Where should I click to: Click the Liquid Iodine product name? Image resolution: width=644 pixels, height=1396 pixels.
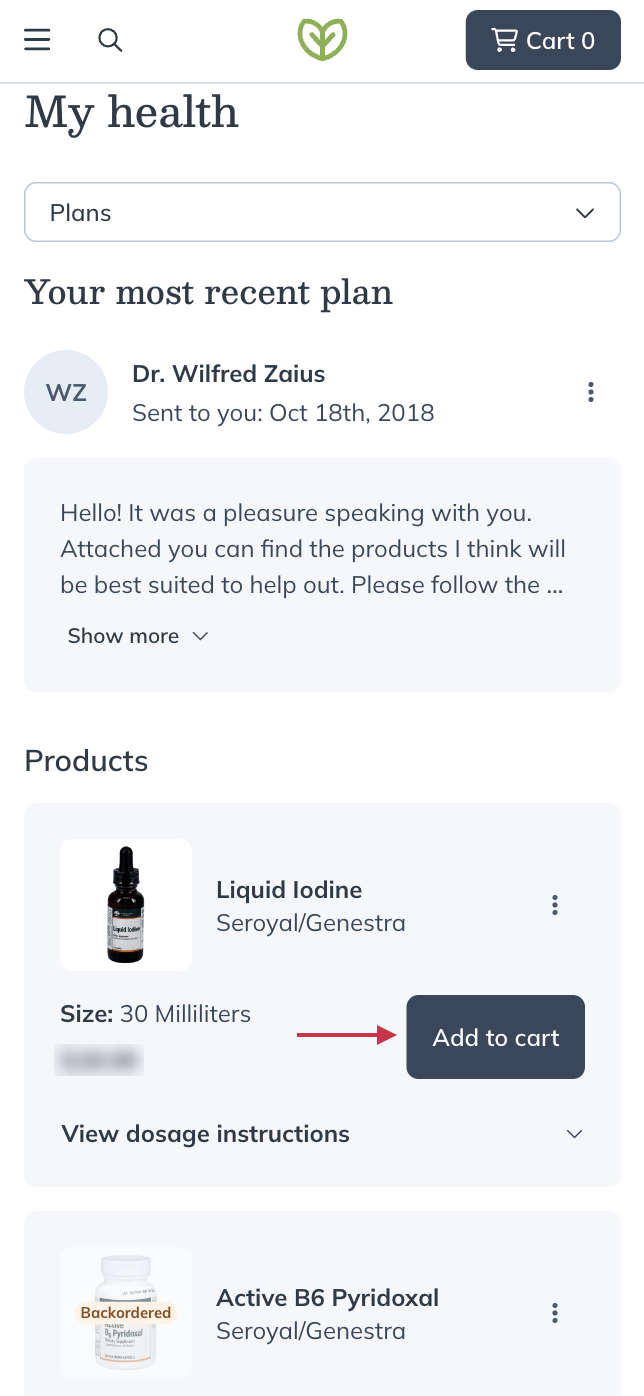tap(289, 890)
